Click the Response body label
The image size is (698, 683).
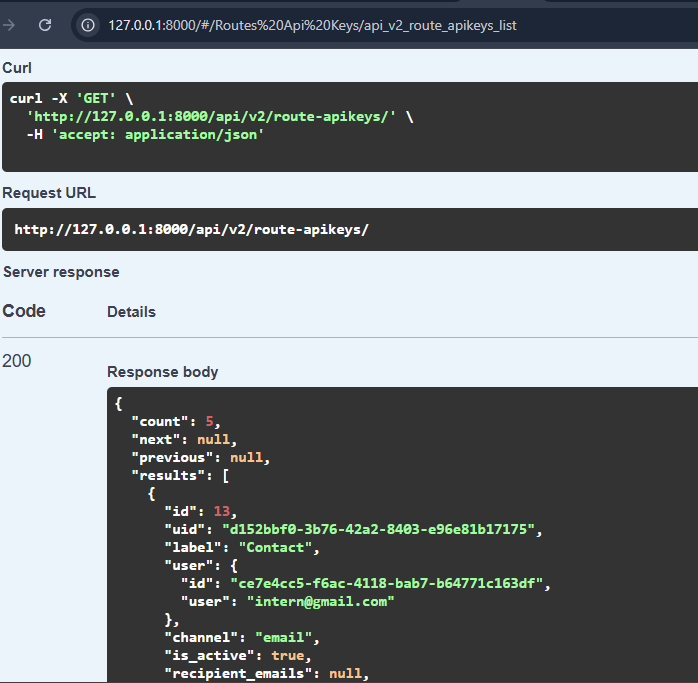[x=162, y=372]
